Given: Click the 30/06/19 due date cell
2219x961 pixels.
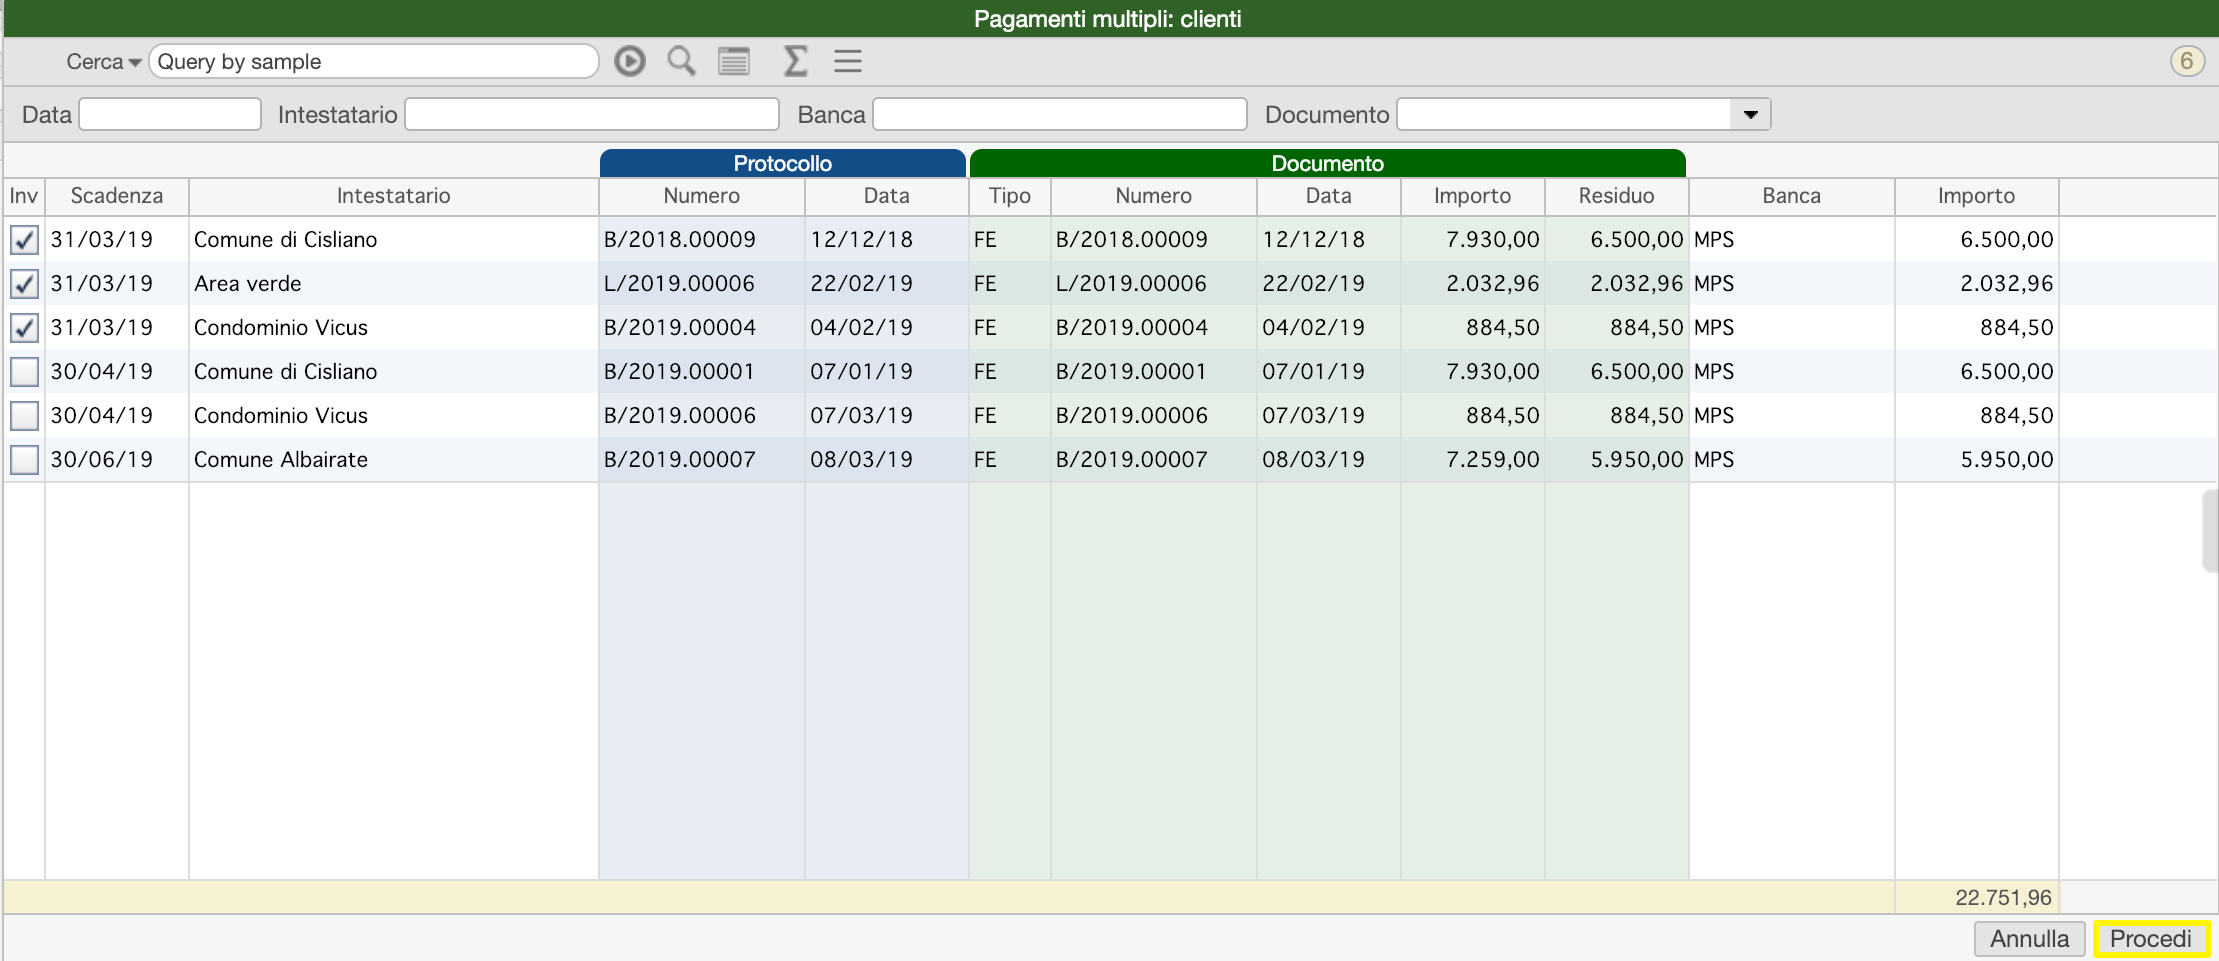Looking at the screenshot, I should tap(117, 460).
